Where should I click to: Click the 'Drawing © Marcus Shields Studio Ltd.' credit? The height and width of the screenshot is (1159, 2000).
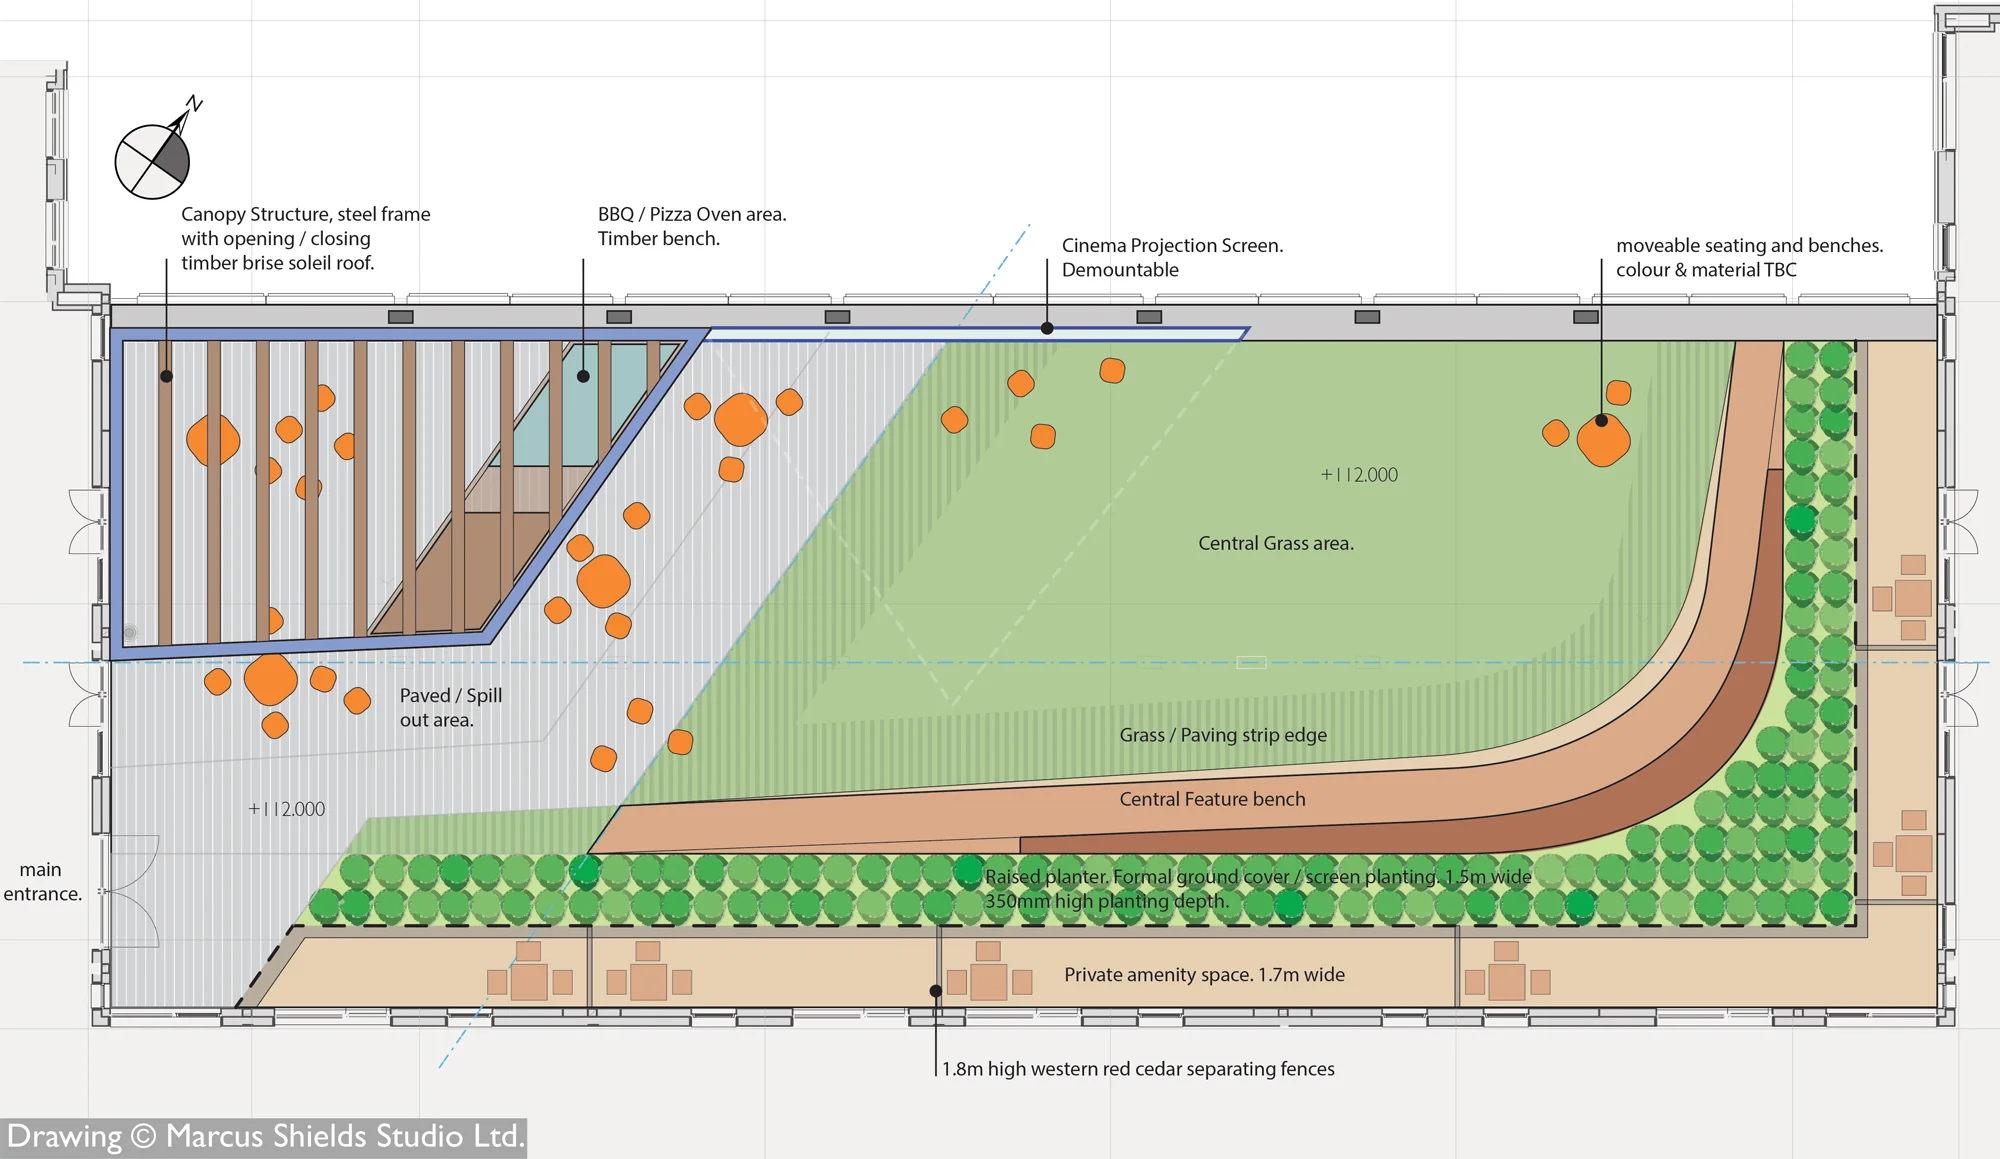point(264,1137)
